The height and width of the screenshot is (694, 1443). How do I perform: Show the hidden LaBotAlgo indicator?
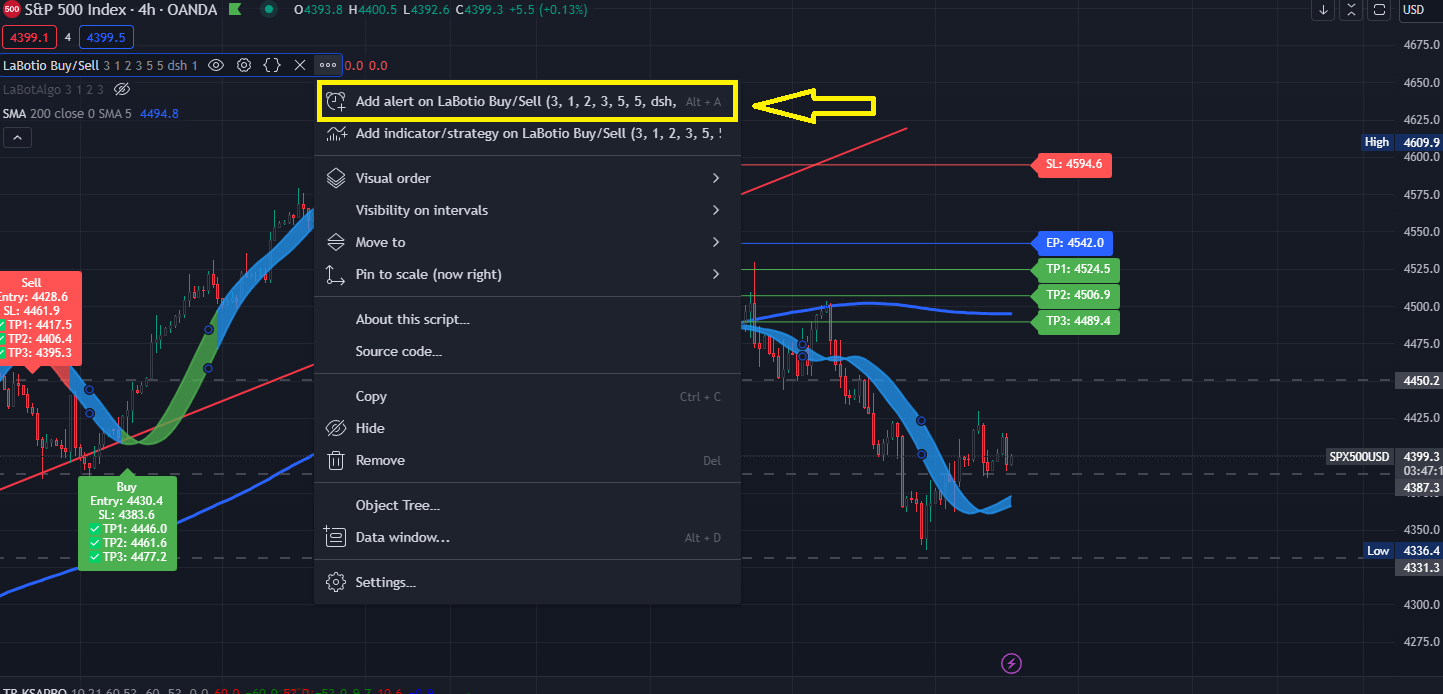point(122,89)
